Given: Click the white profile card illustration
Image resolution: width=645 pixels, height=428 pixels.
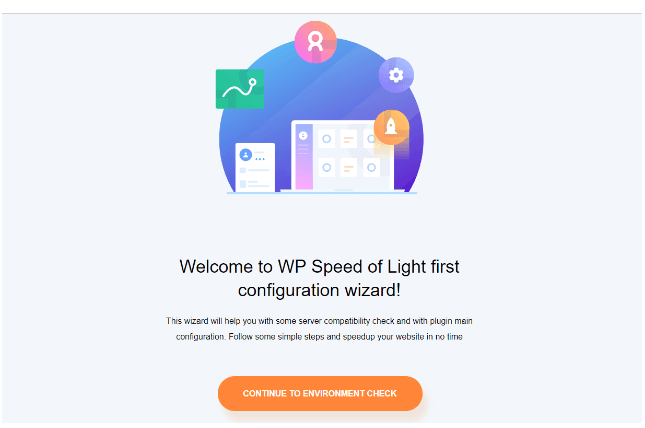Looking at the screenshot, I should click(x=255, y=167).
